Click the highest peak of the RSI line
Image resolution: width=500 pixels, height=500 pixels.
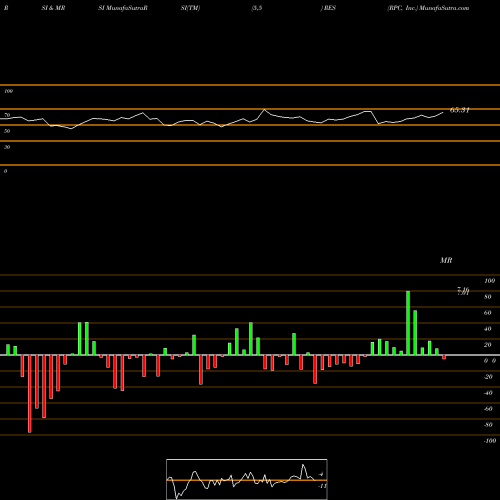click(265, 109)
